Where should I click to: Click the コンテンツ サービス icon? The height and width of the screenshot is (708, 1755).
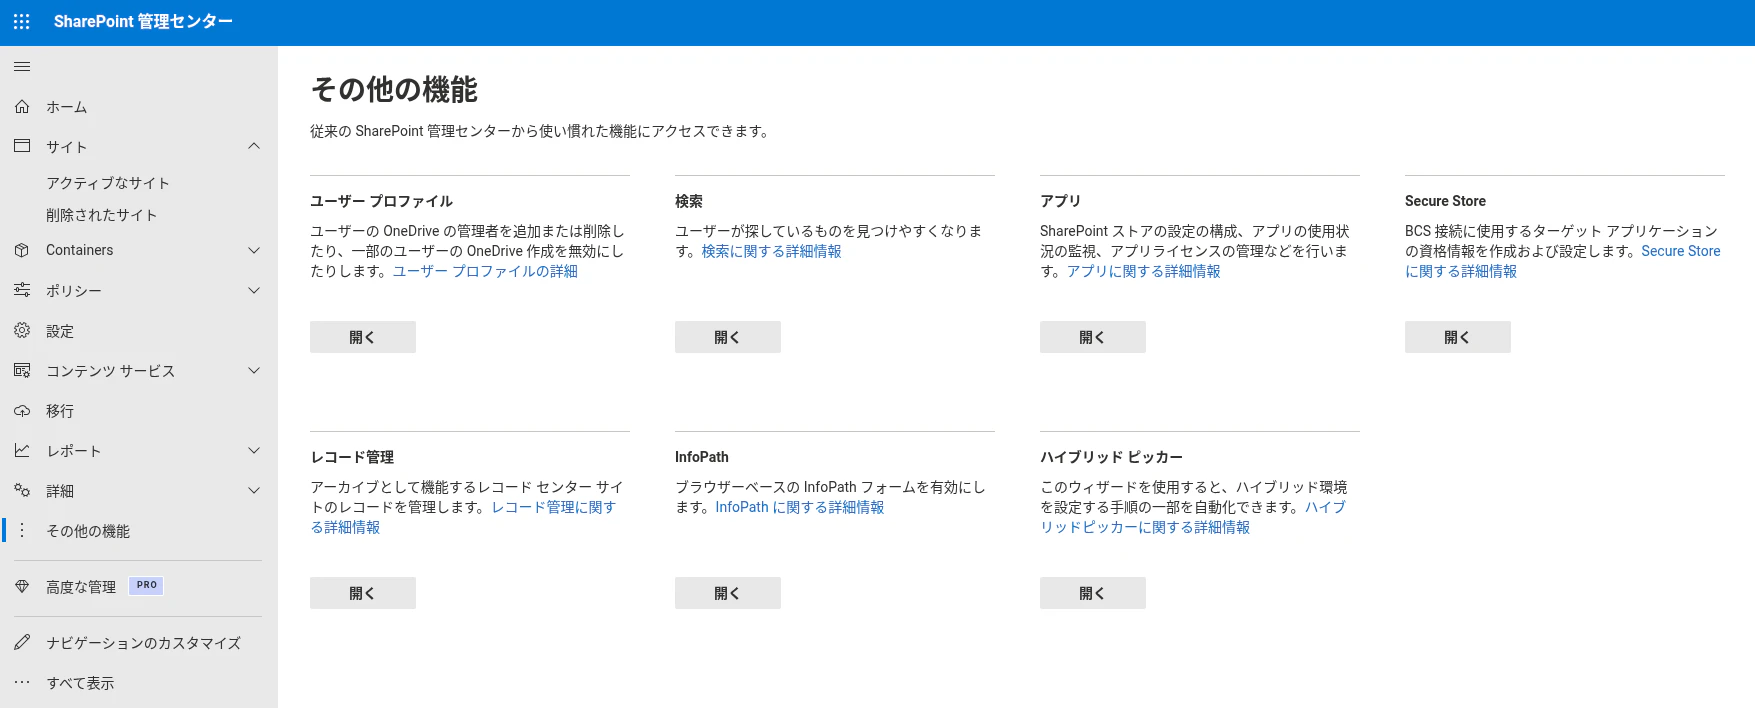[x=22, y=370]
